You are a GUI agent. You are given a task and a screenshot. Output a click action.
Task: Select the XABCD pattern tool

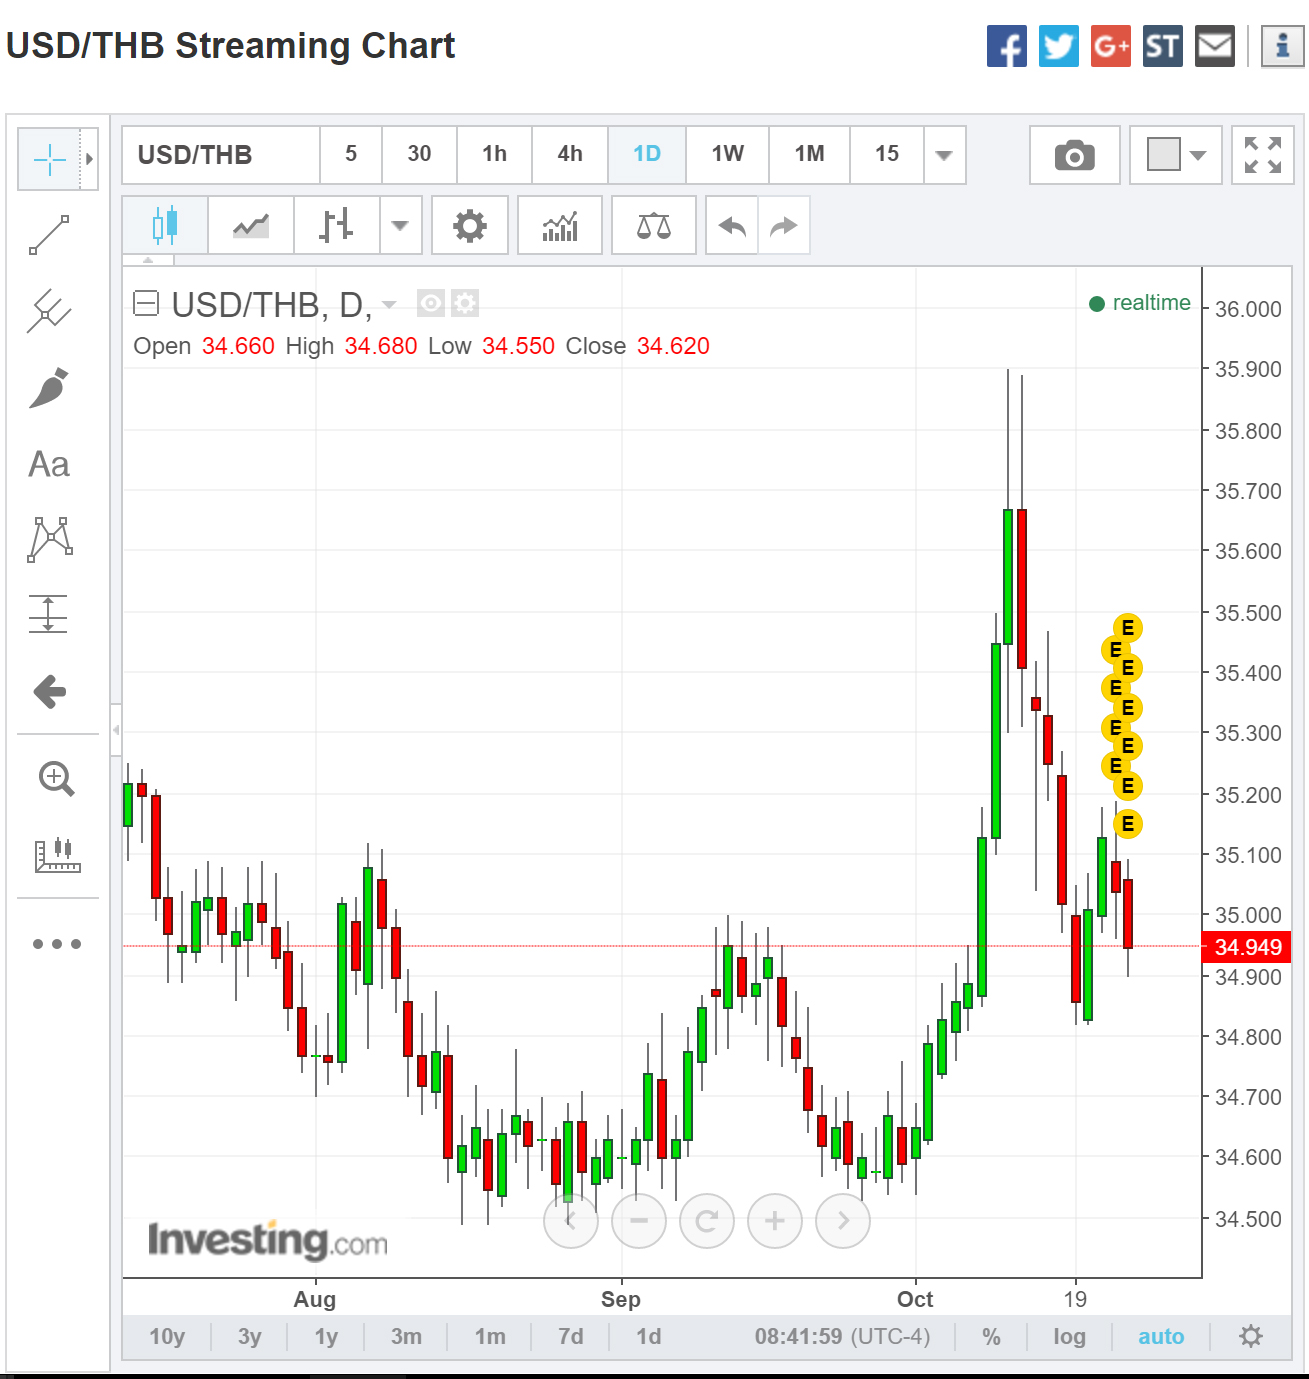[49, 540]
